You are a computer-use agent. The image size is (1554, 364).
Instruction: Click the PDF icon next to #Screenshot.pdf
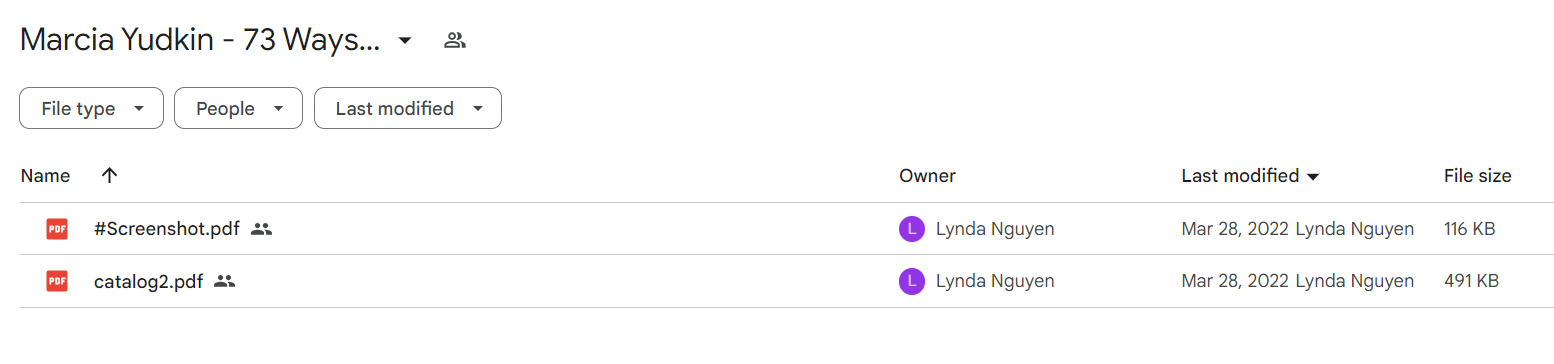(x=57, y=229)
